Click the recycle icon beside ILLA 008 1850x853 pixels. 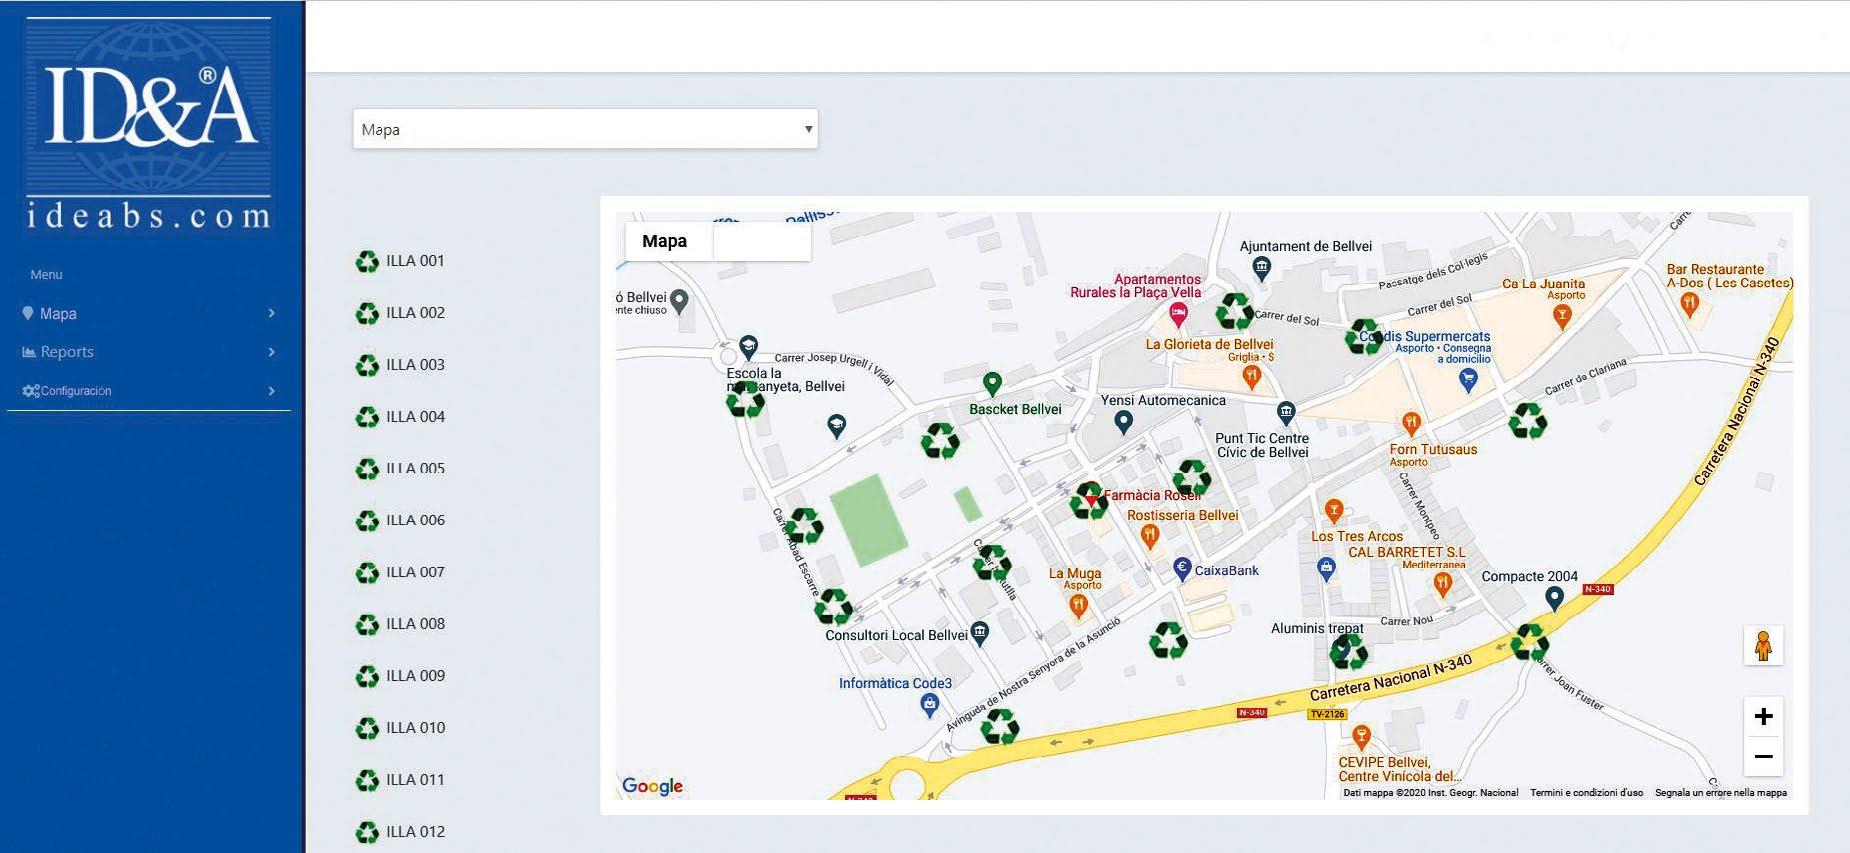pos(367,625)
